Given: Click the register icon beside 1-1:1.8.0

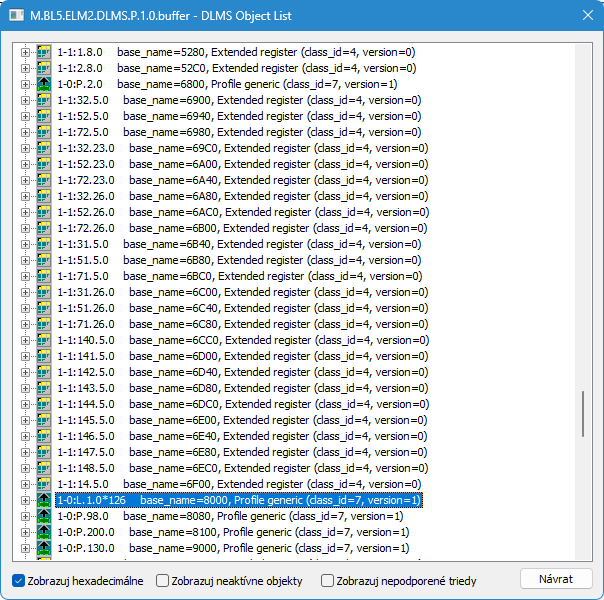Looking at the screenshot, I should 44,52.
